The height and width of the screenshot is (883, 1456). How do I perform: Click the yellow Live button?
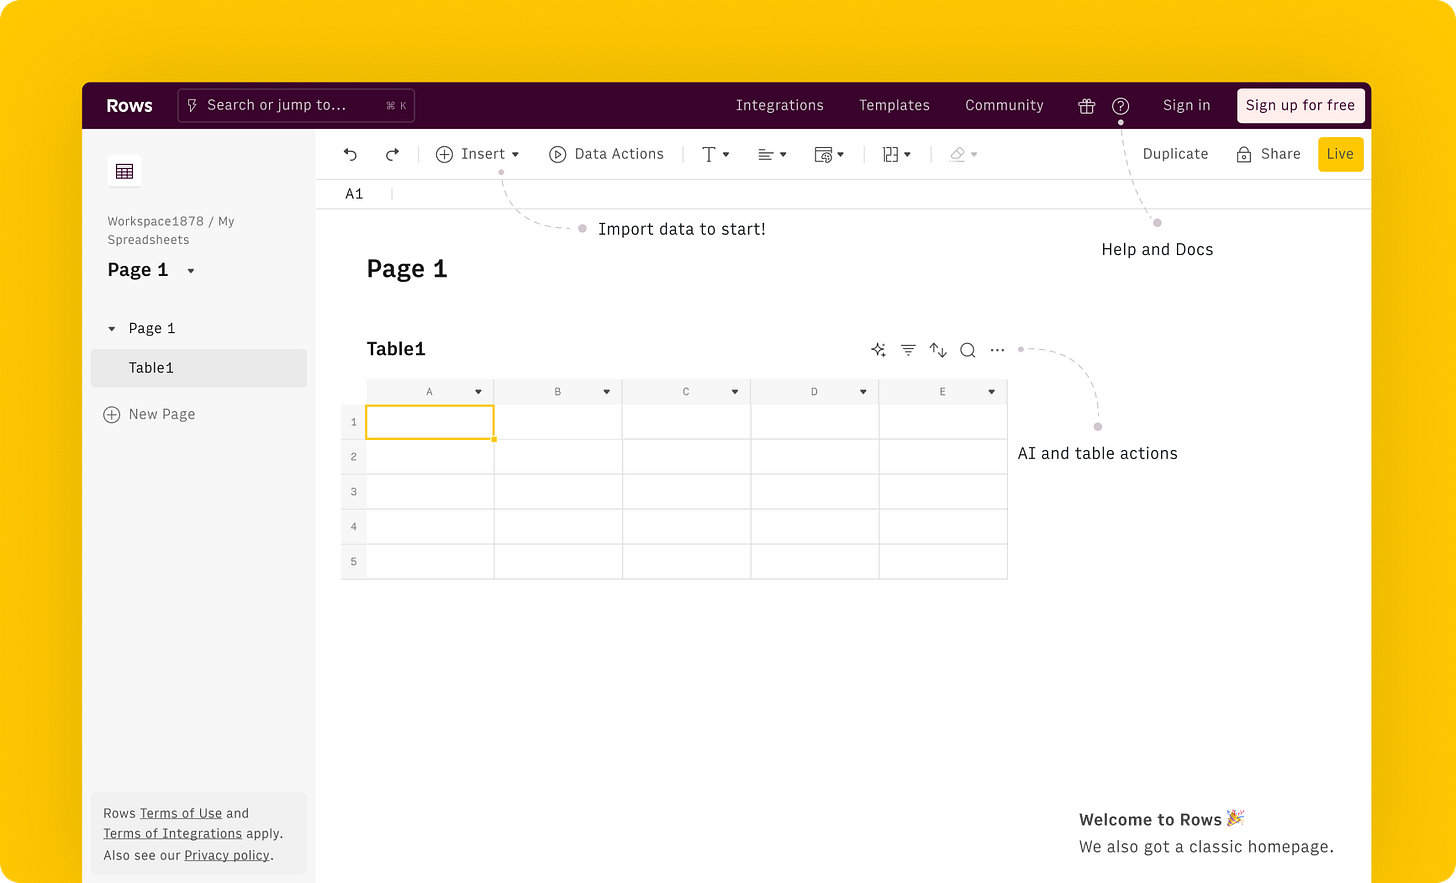[1340, 154]
